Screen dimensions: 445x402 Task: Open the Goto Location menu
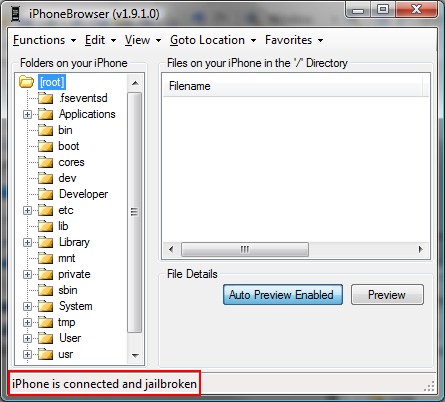pyautogui.click(x=213, y=40)
